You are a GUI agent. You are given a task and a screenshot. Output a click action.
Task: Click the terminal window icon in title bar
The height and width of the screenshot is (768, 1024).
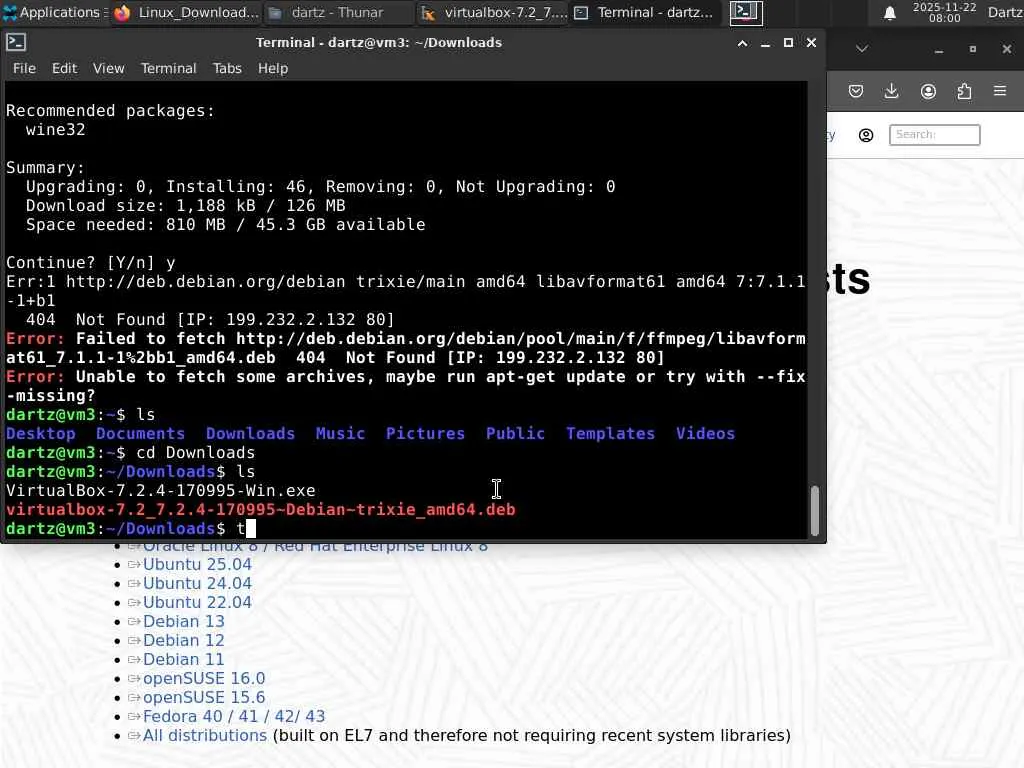16,42
